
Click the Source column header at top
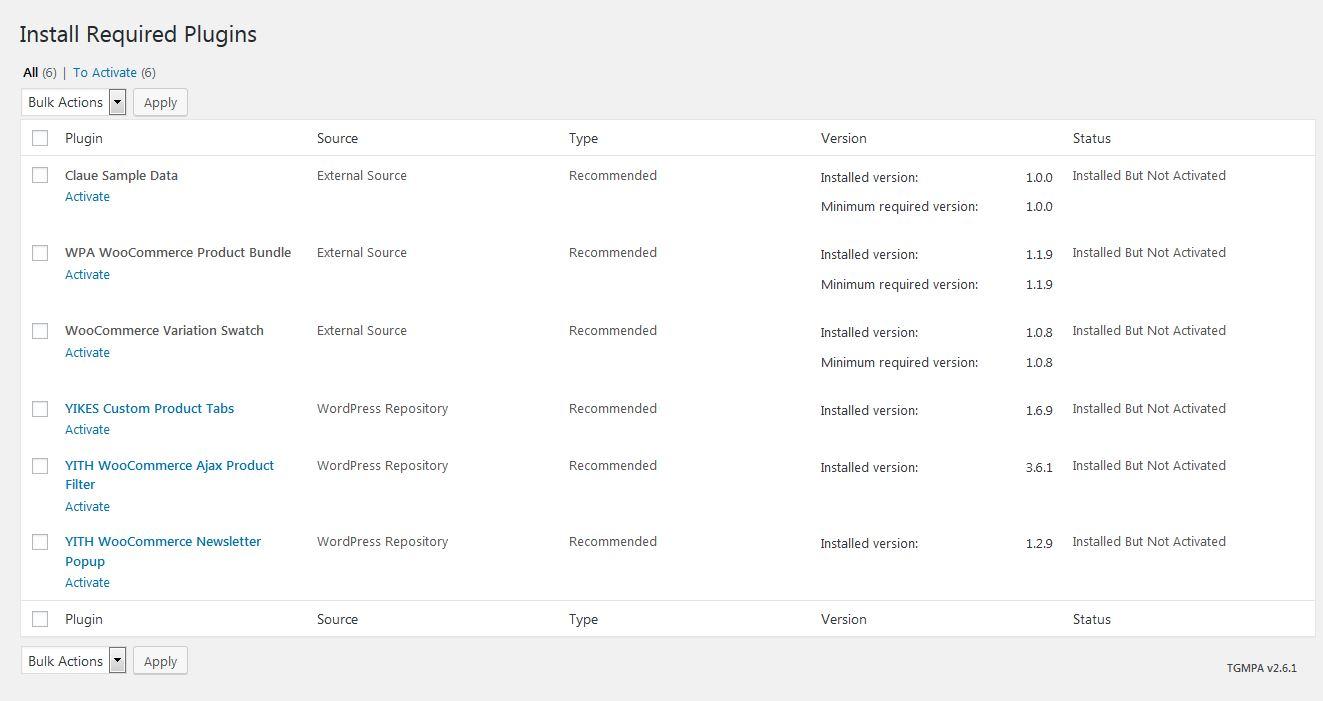pos(337,138)
